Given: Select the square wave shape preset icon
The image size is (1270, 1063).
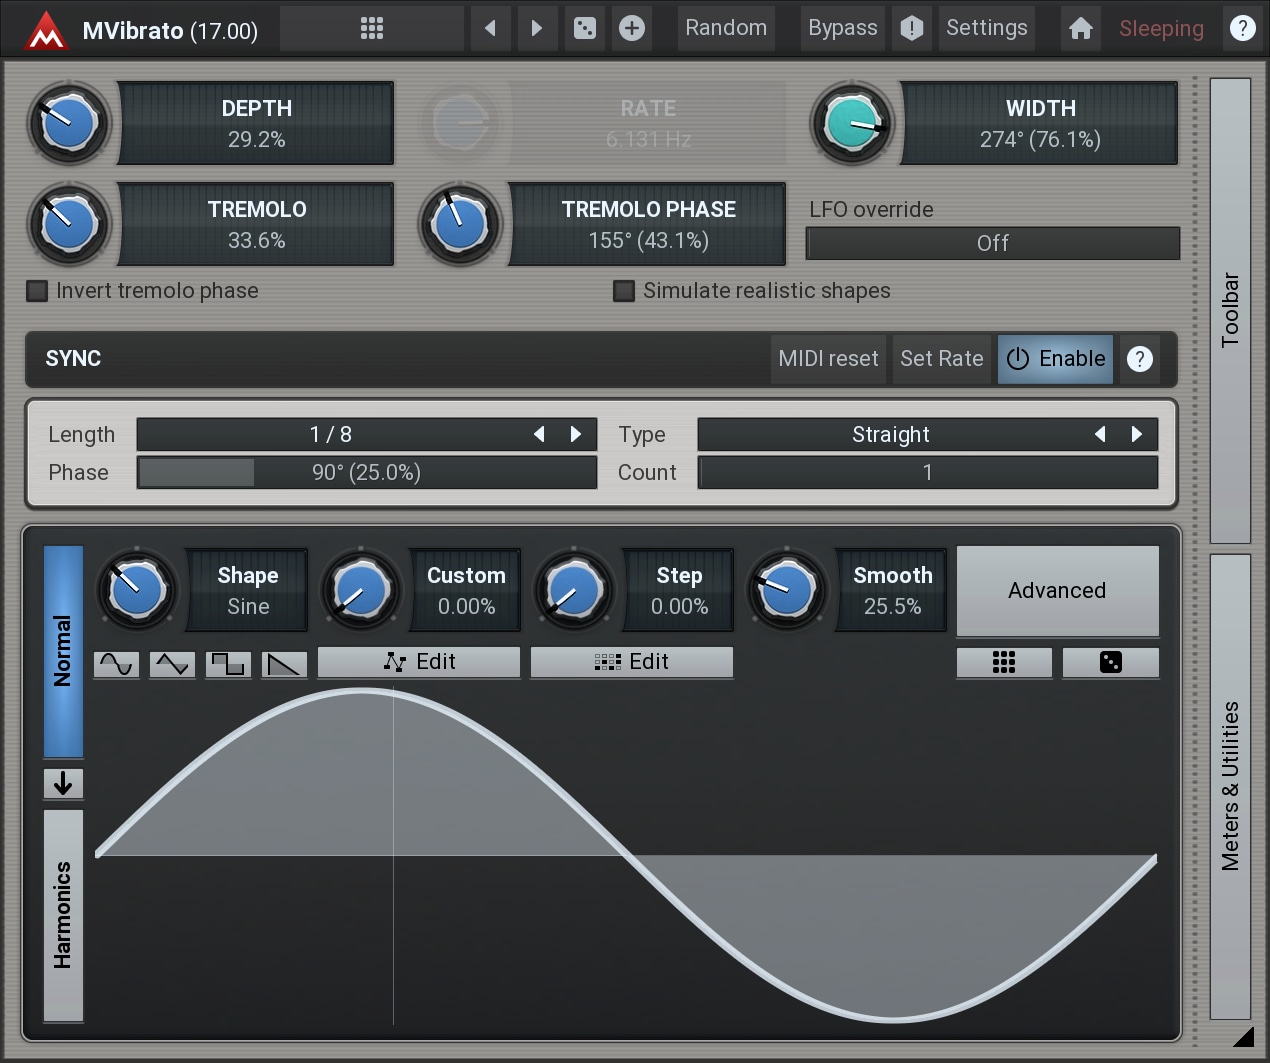Looking at the screenshot, I should [x=228, y=664].
